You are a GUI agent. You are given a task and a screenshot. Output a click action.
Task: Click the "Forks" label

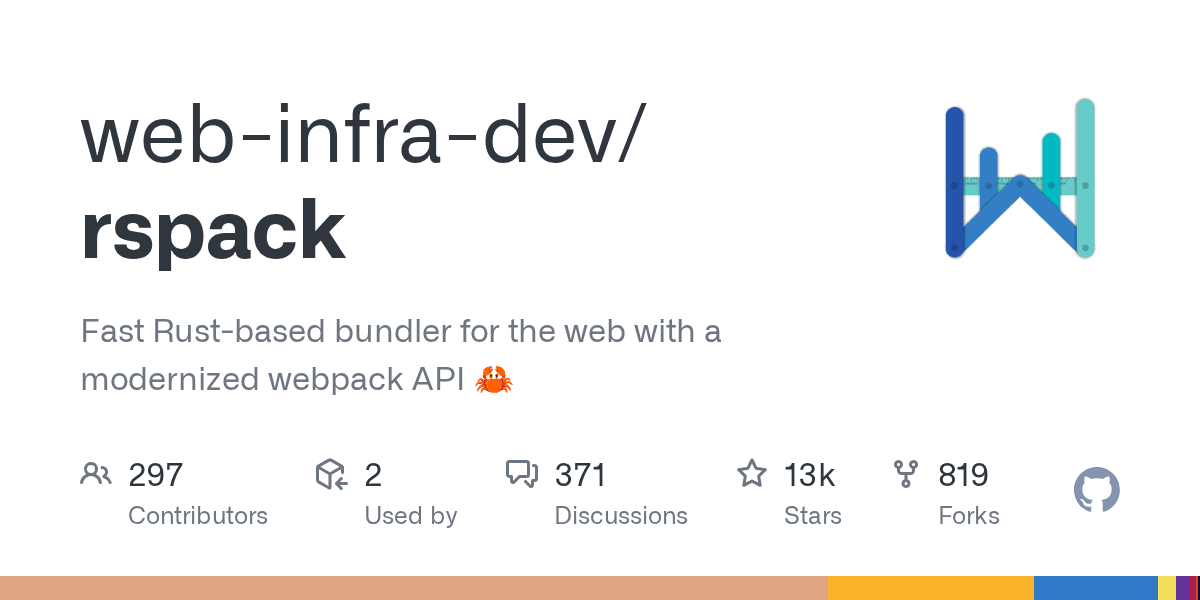pos(969,516)
